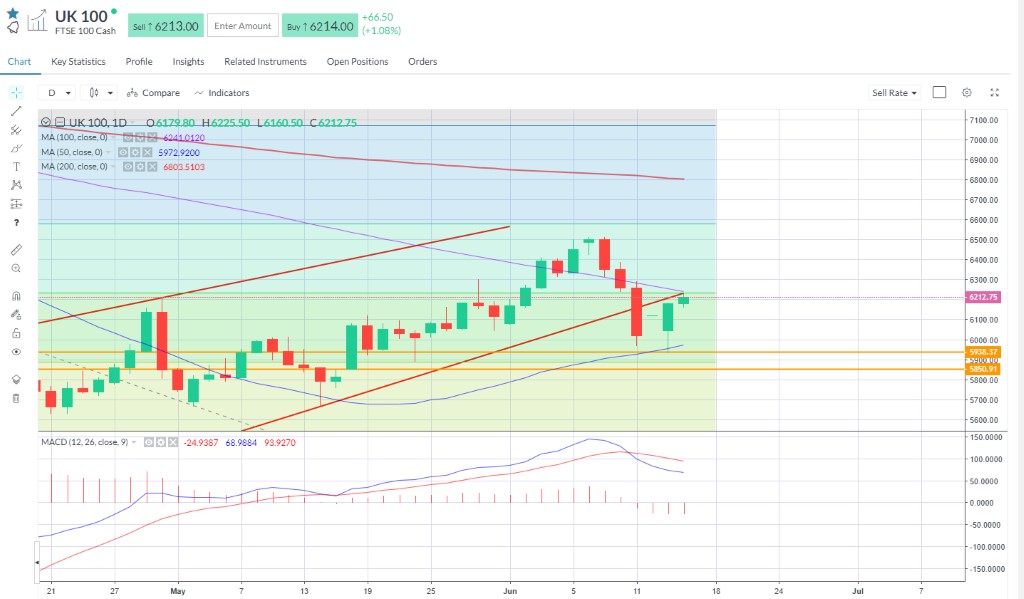Open chart settings gear icon
This screenshot has width=1024, height=599.
click(x=967, y=92)
